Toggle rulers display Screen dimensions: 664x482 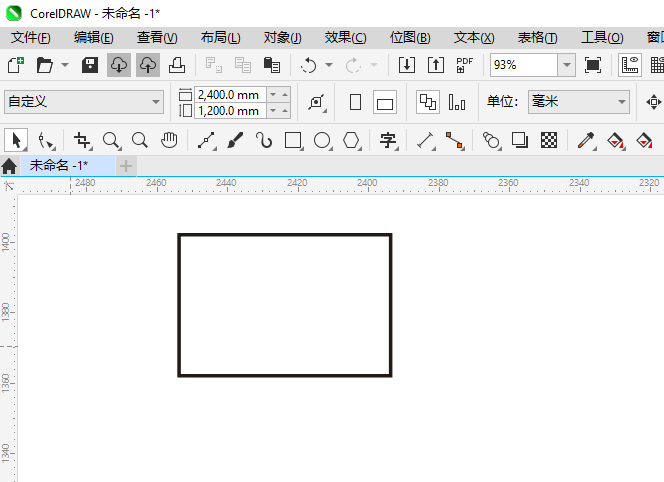coord(630,65)
